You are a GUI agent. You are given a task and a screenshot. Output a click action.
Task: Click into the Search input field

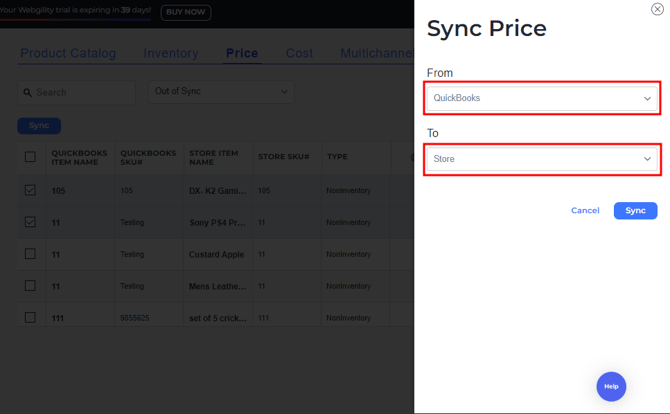(x=82, y=93)
